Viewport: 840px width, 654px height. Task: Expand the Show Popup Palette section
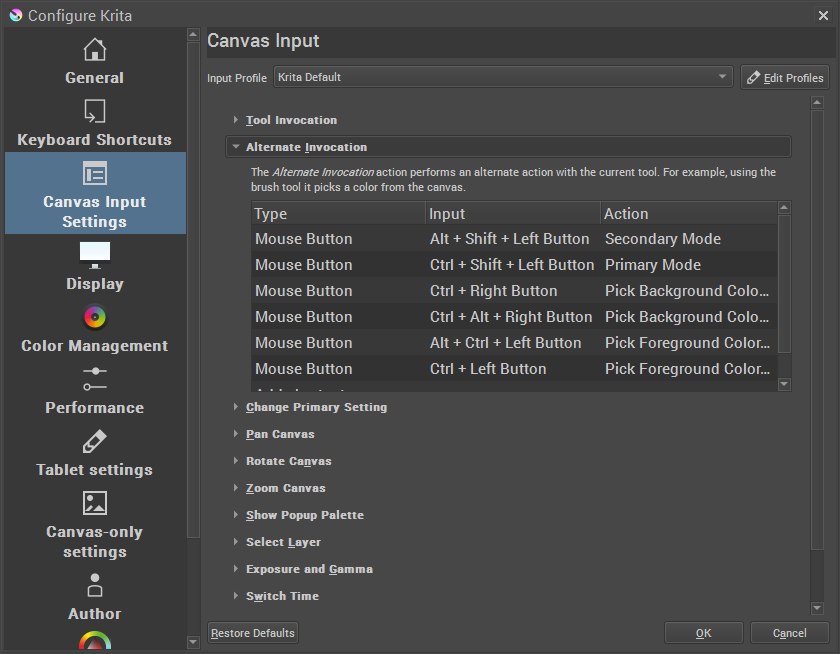[x=235, y=514]
